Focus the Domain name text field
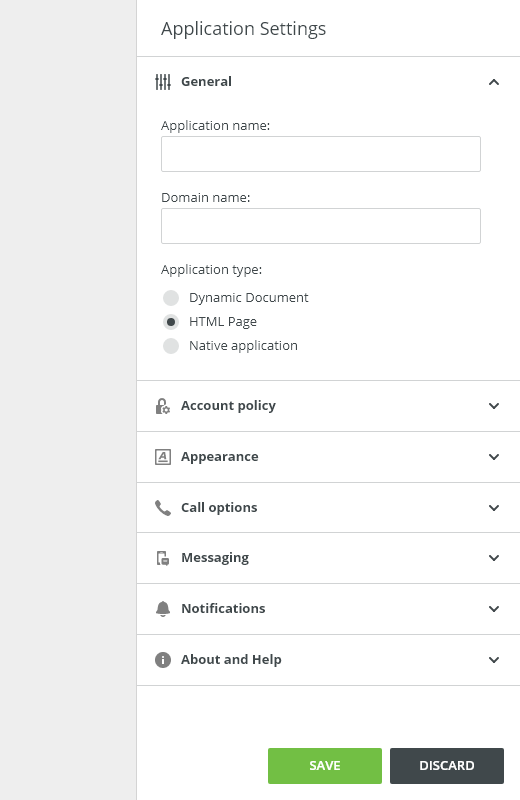The width and height of the screenshot is (520, 800). pyautogui.click(x=320, y=226)
